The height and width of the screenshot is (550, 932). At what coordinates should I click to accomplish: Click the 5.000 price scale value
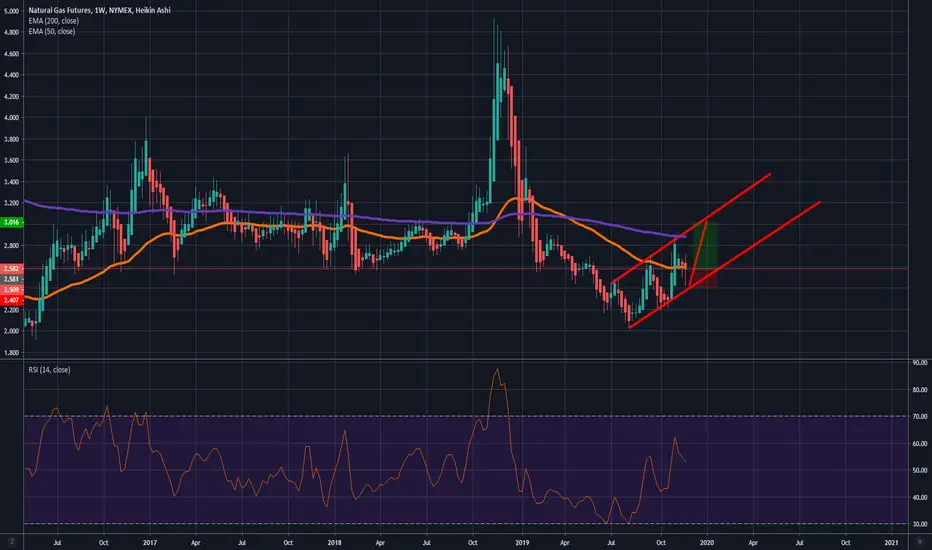tap(11, 11)
